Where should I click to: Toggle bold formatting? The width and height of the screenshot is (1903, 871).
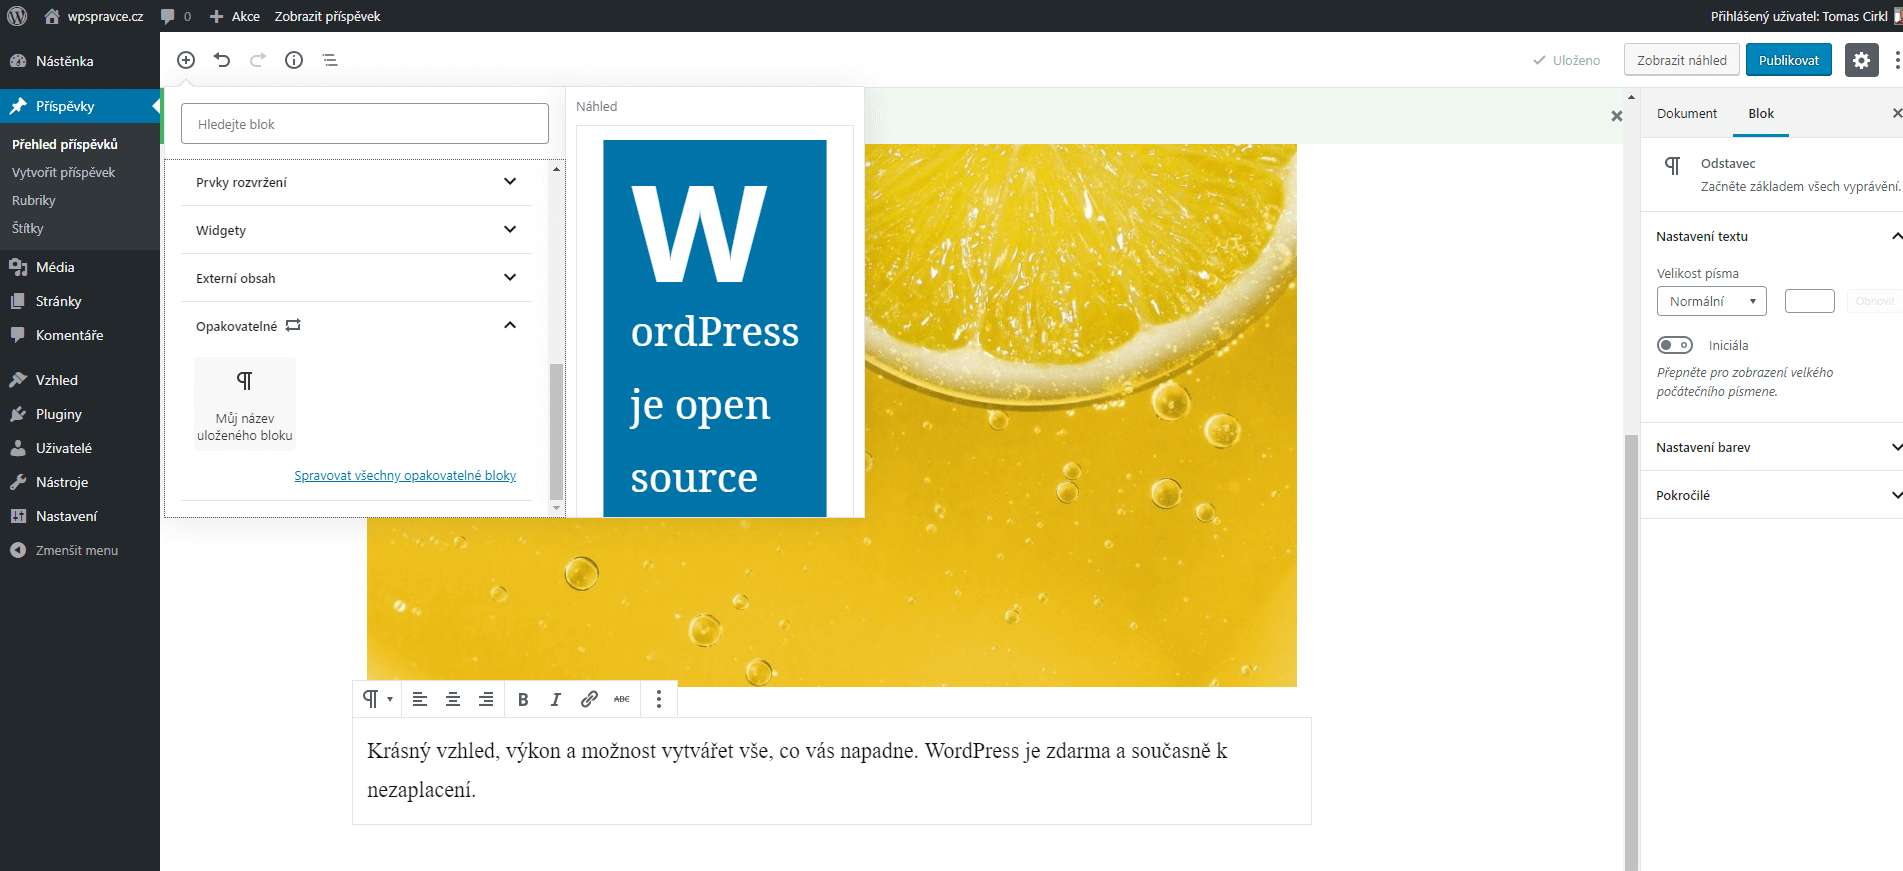[x=523, y=699]
